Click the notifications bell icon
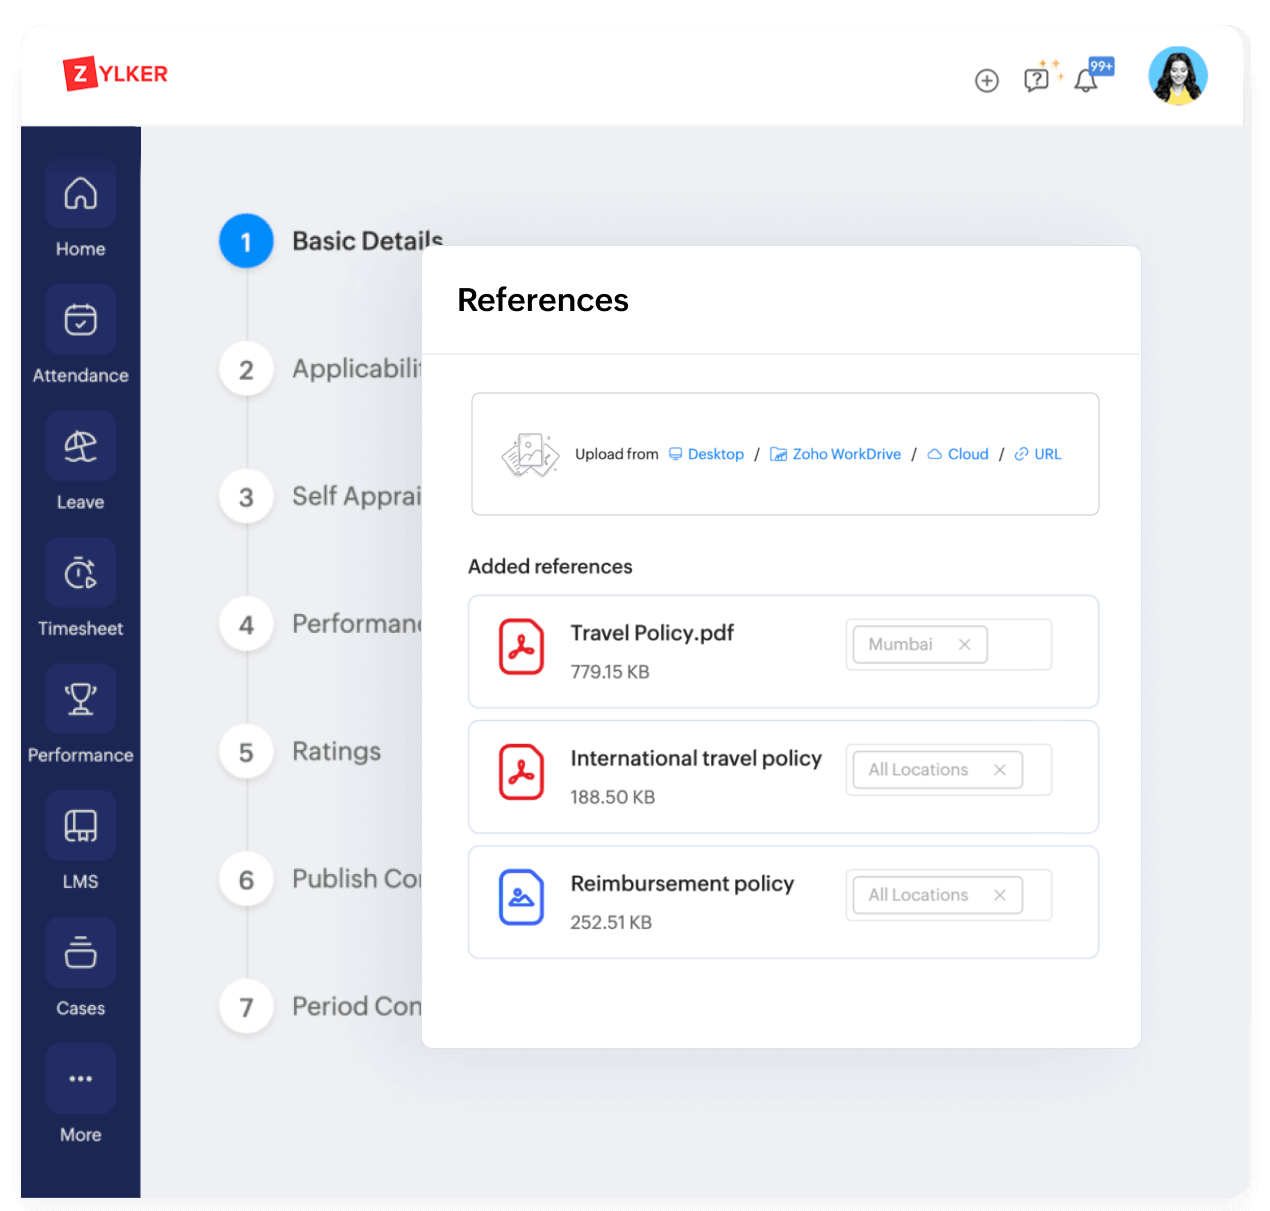 1086,81
